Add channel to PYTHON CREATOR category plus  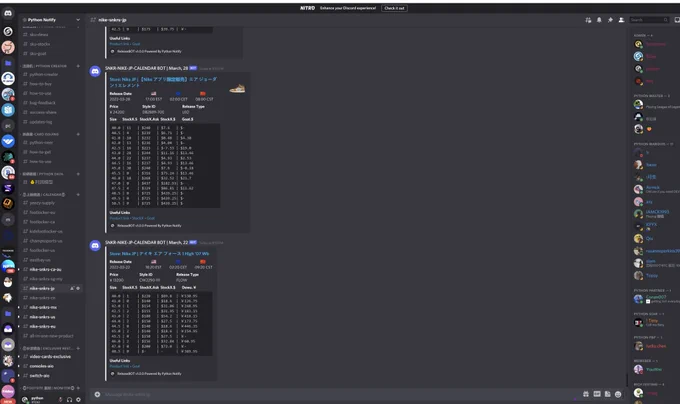(x=78, y=66)
